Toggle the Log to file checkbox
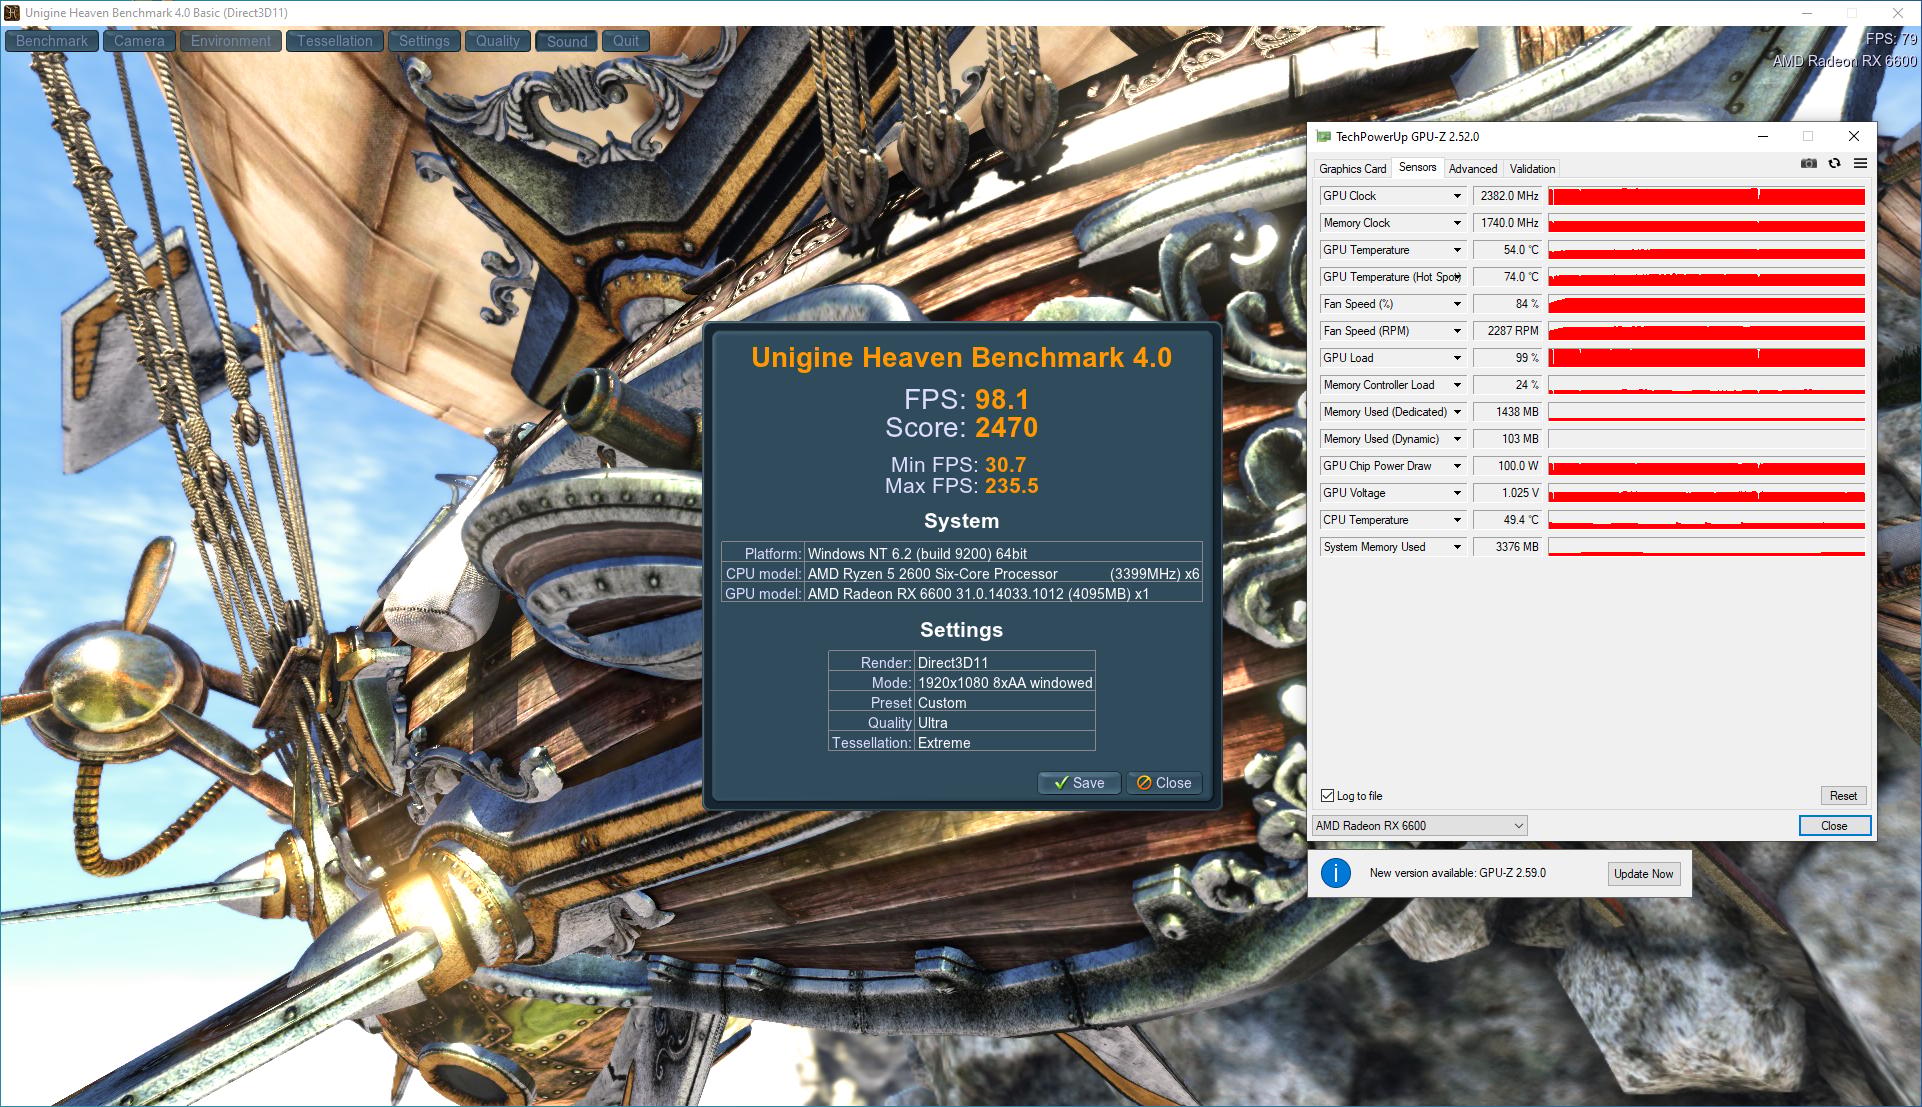The image size is (1922, 1107). [x=1327, y=796]
